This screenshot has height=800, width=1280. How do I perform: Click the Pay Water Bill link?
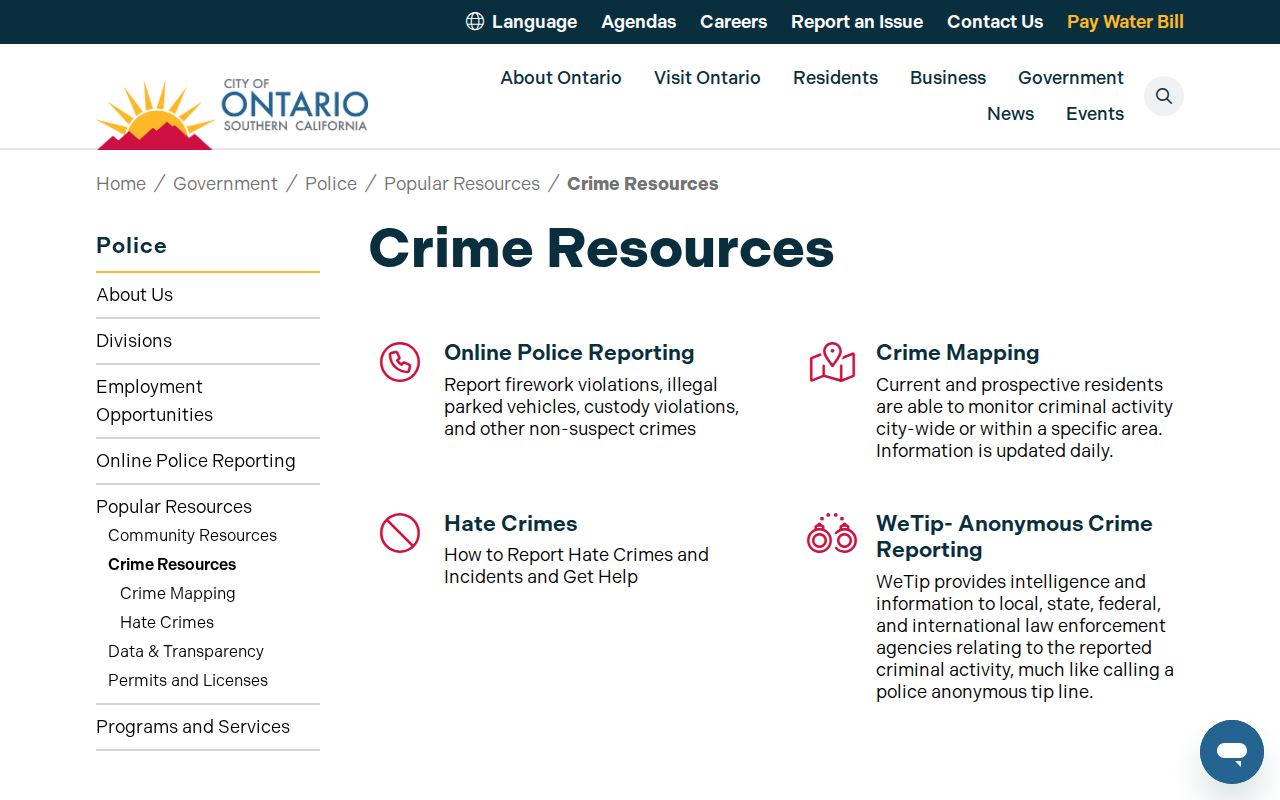[1125, 22]
